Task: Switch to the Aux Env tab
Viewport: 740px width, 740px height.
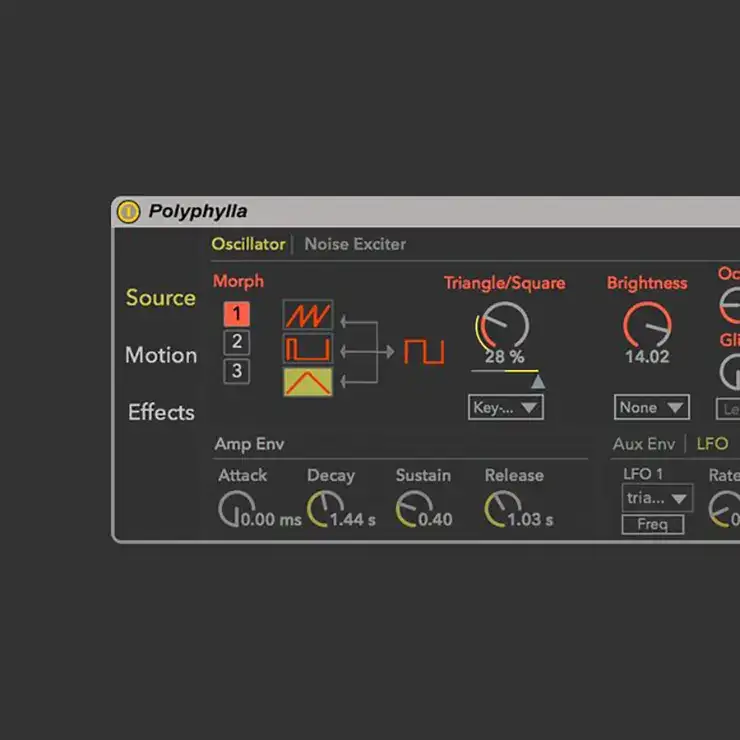Action: [644, 444]
